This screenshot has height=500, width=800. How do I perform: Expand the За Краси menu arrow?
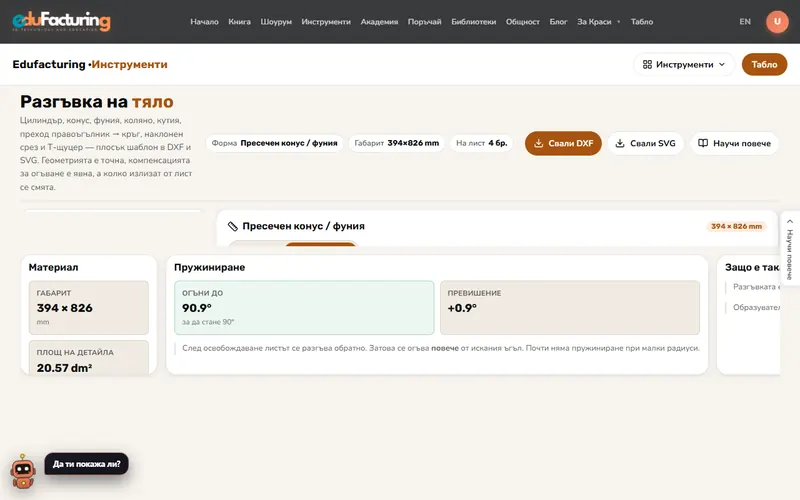click(x=619, y=22)
